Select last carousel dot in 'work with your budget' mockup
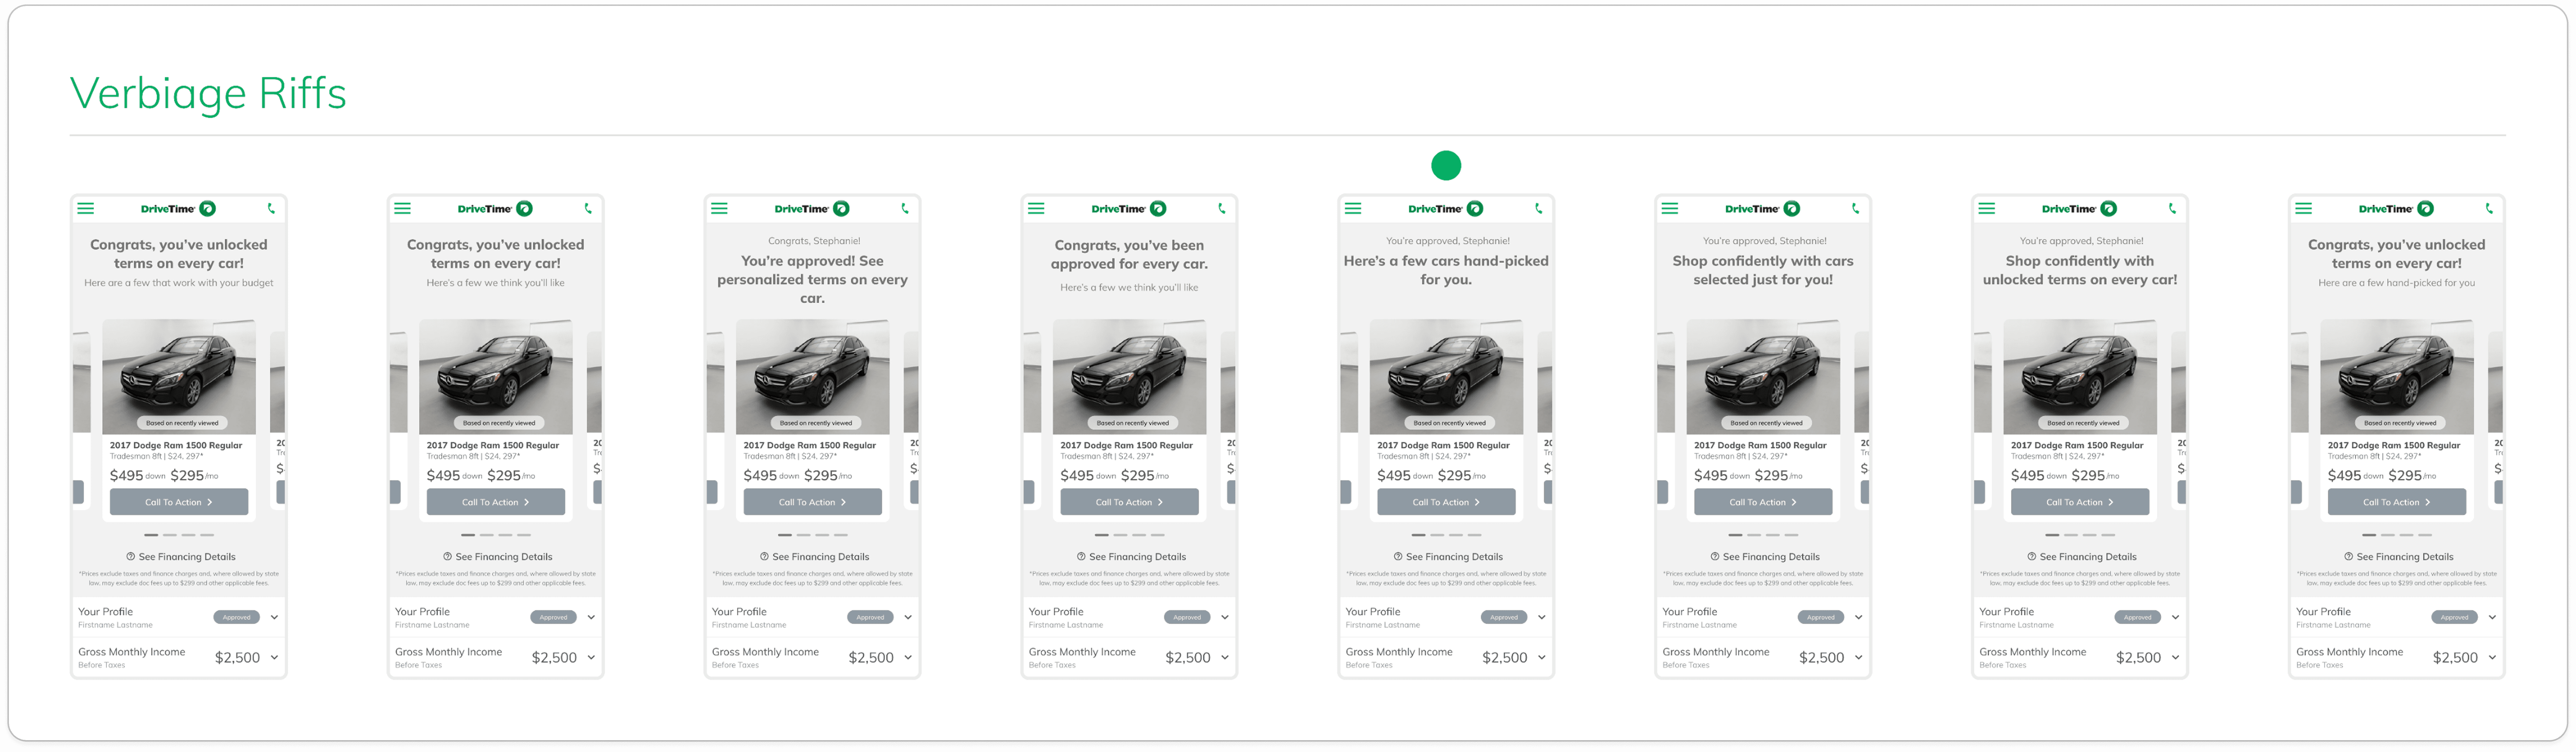Screen dimensions: 2576x752 tap(207, 535)
